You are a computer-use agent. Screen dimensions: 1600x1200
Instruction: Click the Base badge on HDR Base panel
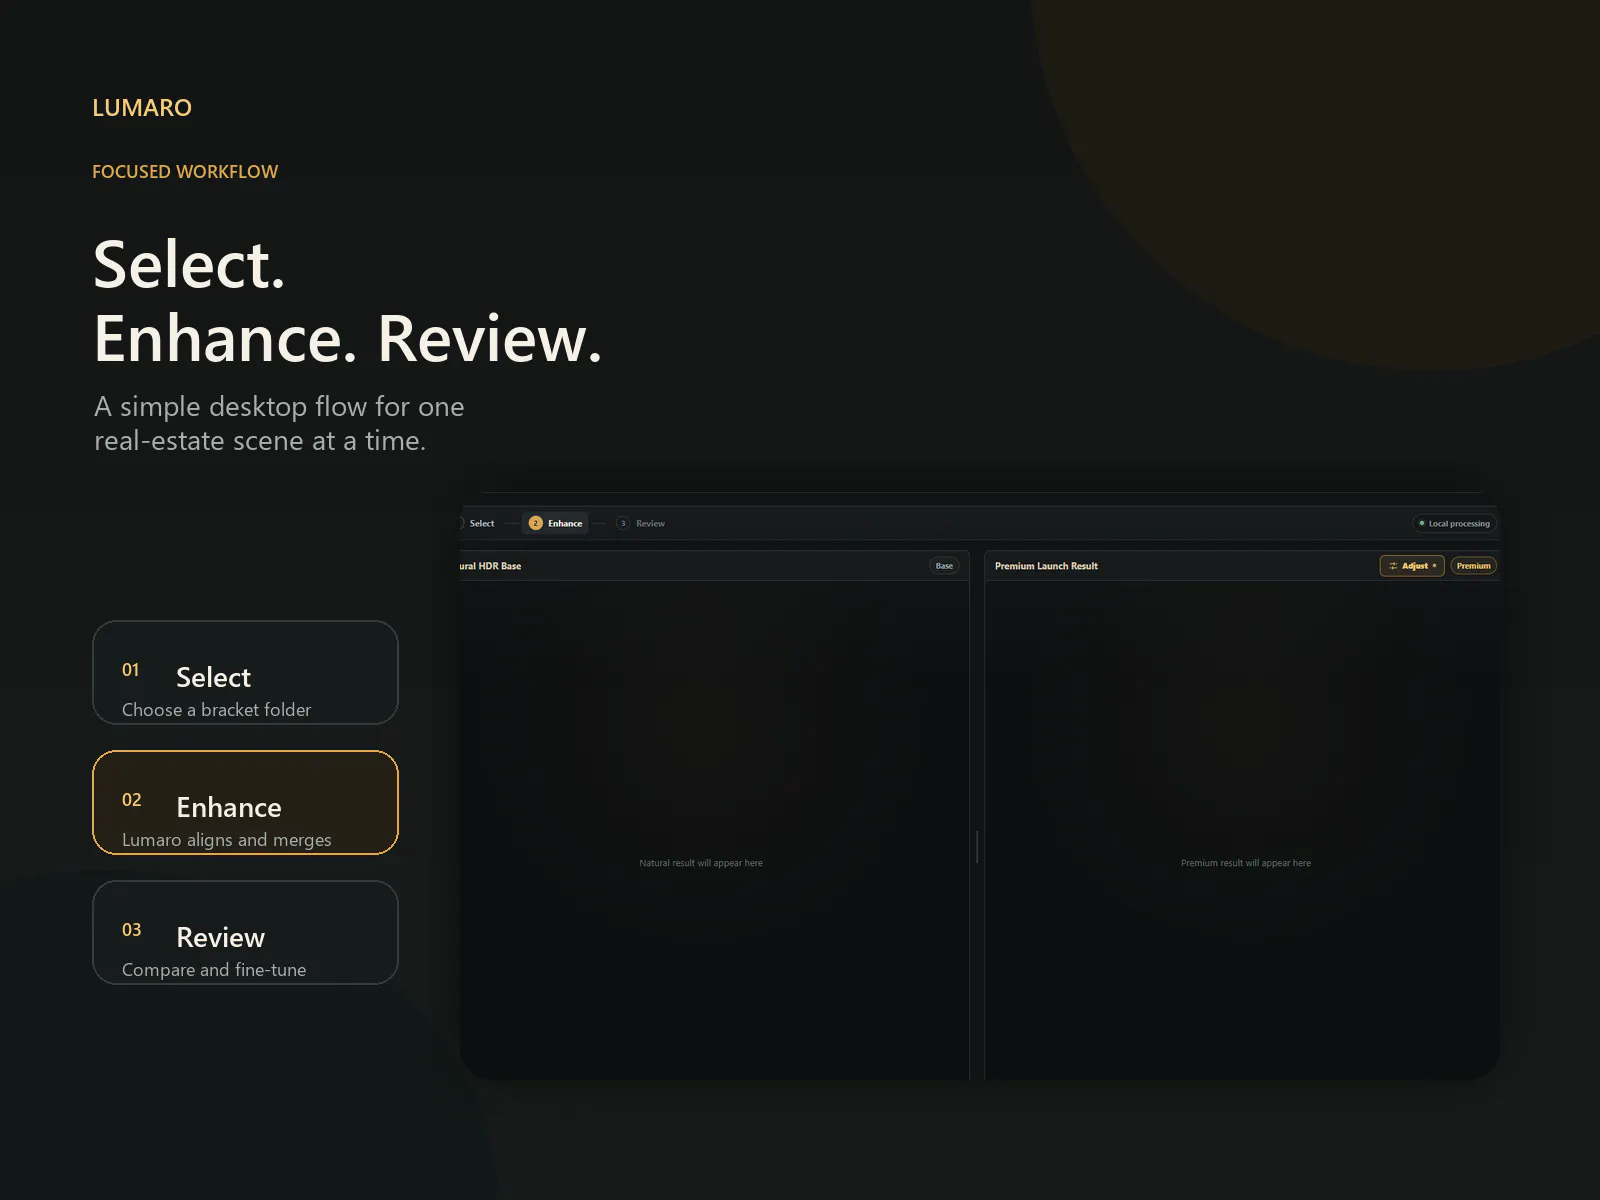coord(944,566)
